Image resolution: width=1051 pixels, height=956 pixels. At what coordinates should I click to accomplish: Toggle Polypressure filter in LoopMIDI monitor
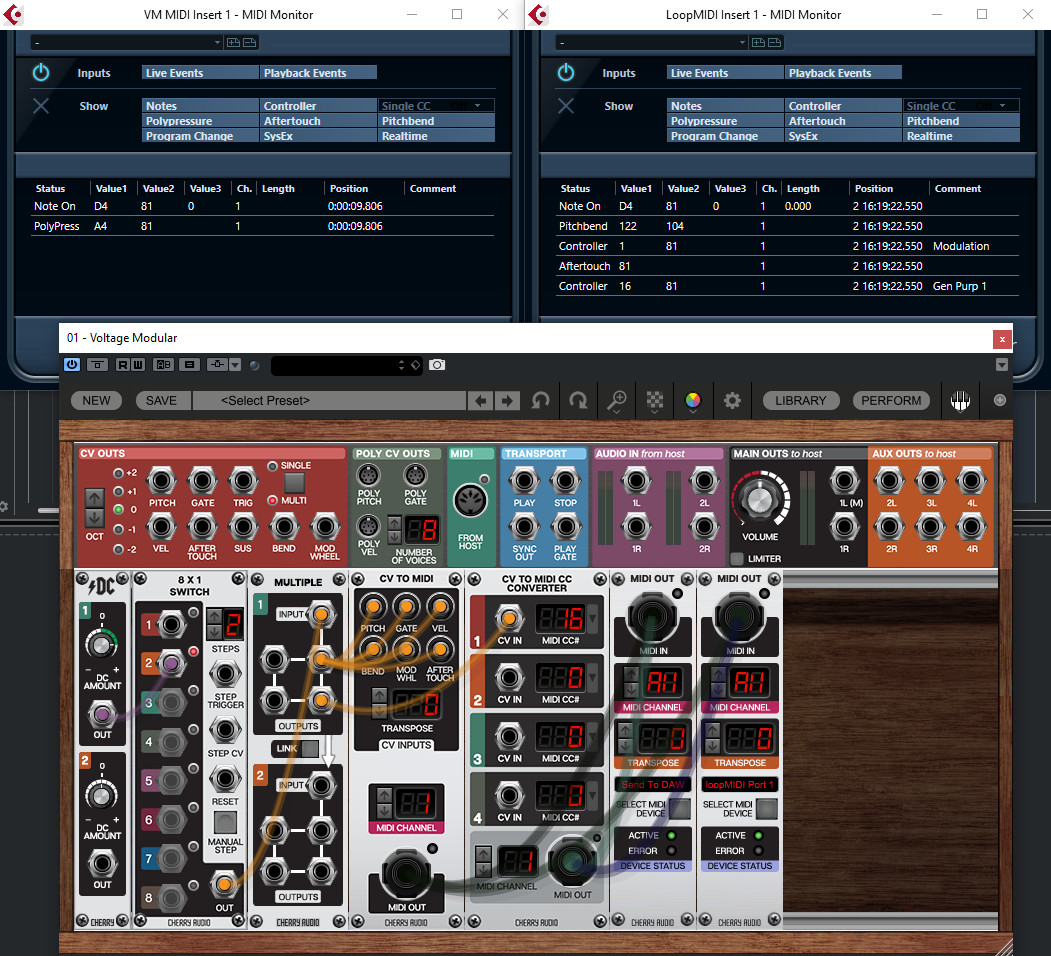click(725, 121)
